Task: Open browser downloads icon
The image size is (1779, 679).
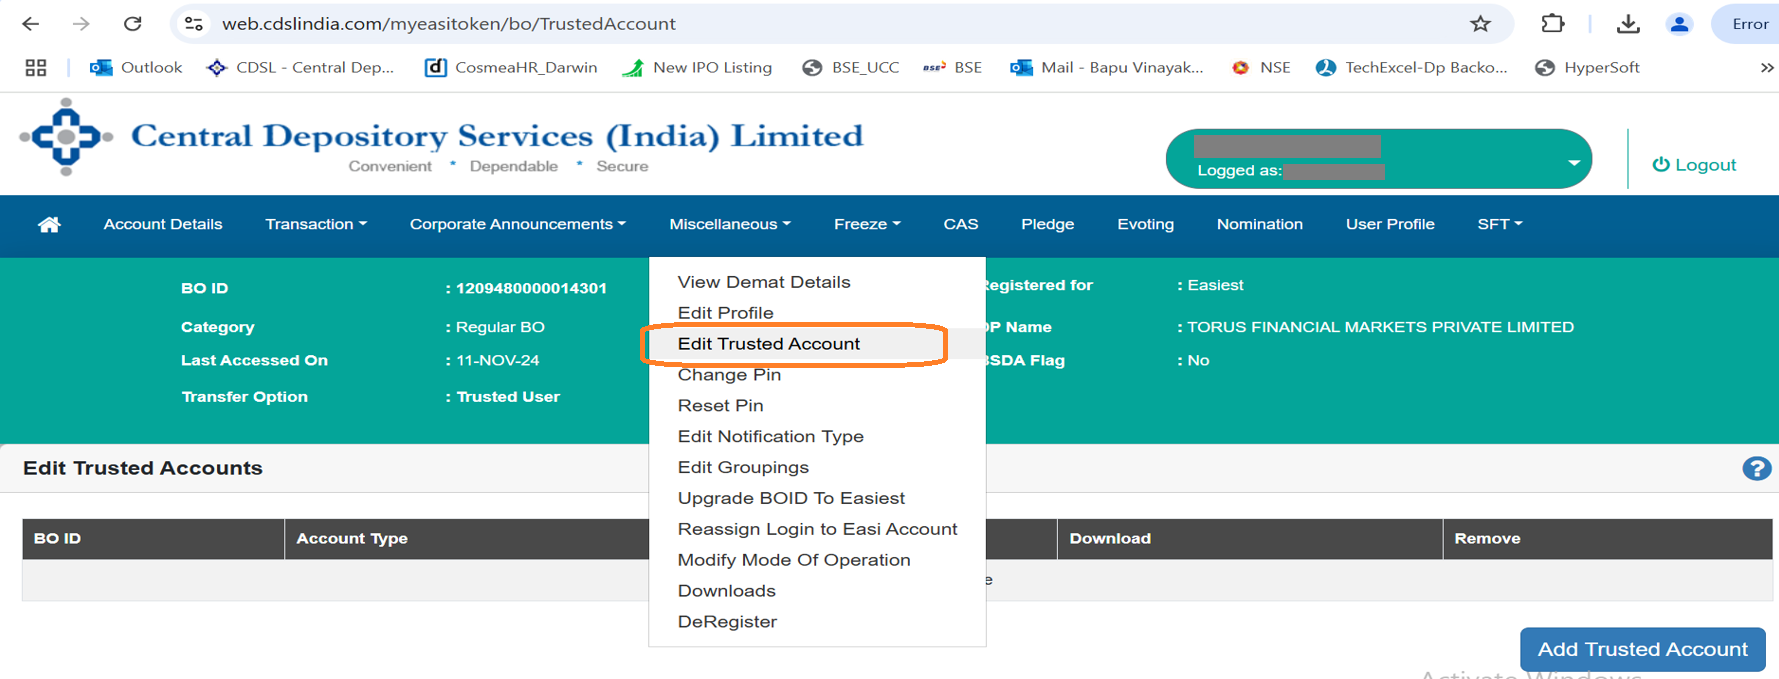Action: (x=1627, y=24)
